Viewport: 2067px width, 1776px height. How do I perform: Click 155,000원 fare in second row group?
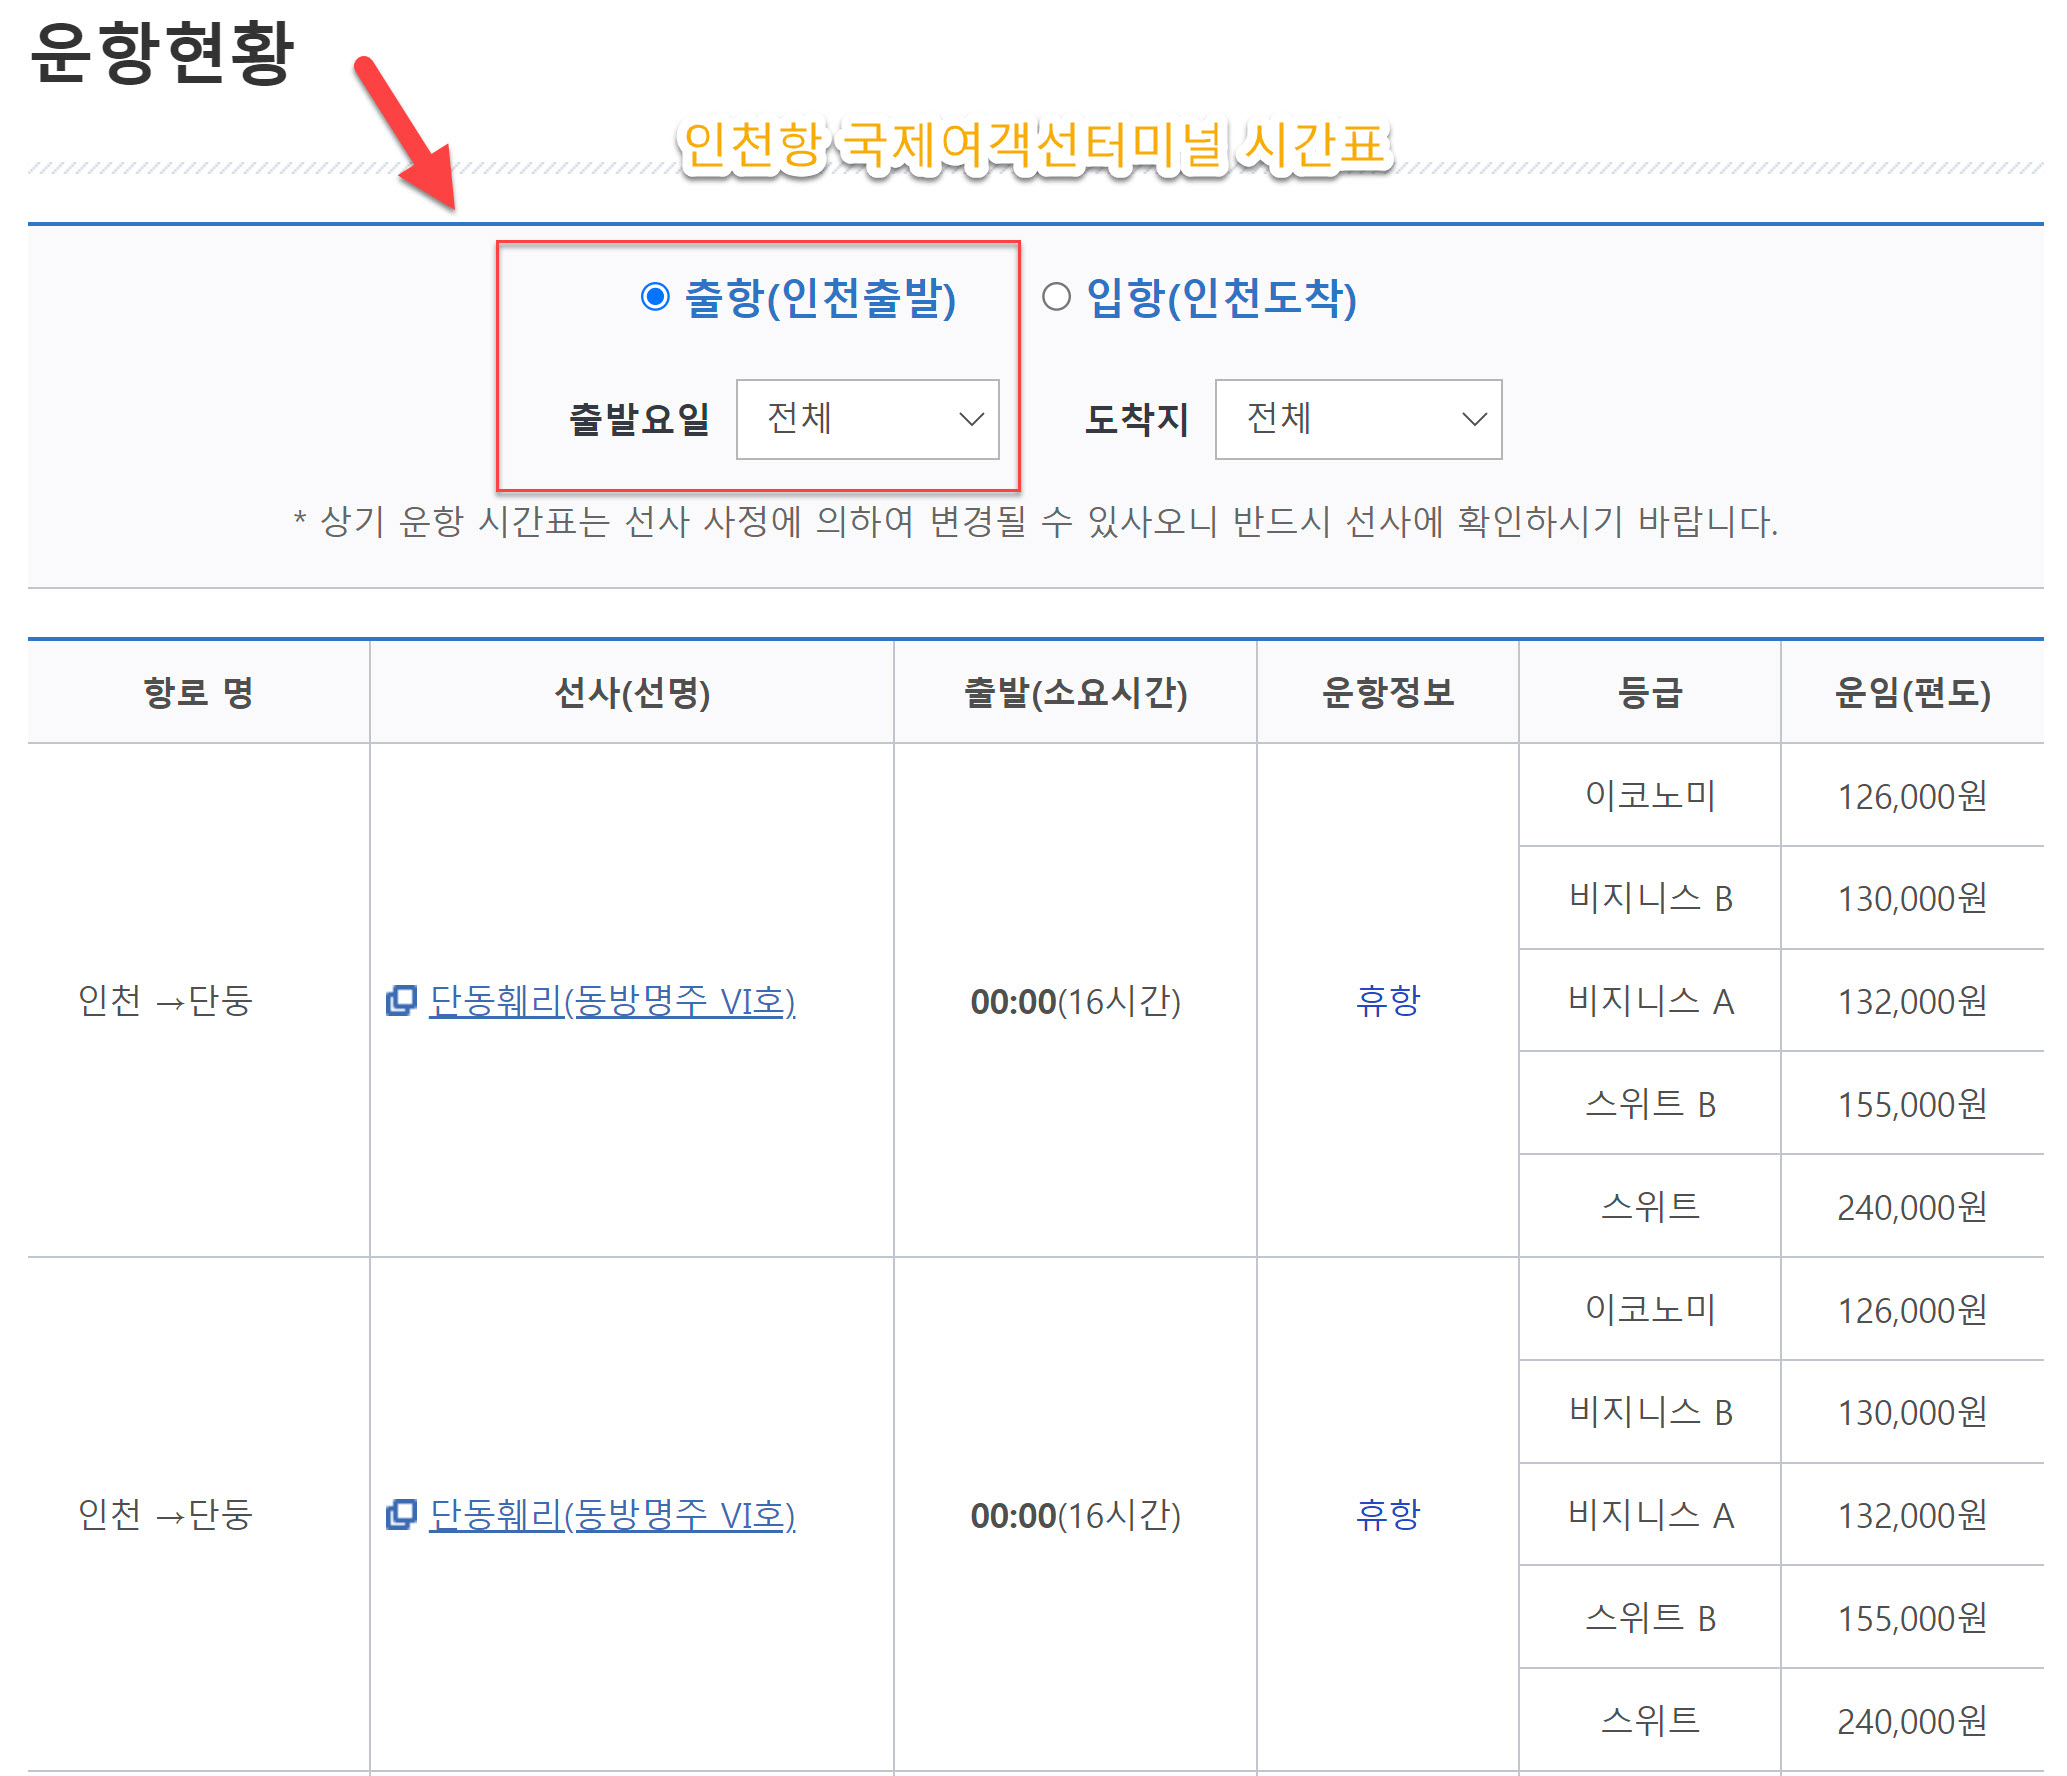[1912, 1618]
